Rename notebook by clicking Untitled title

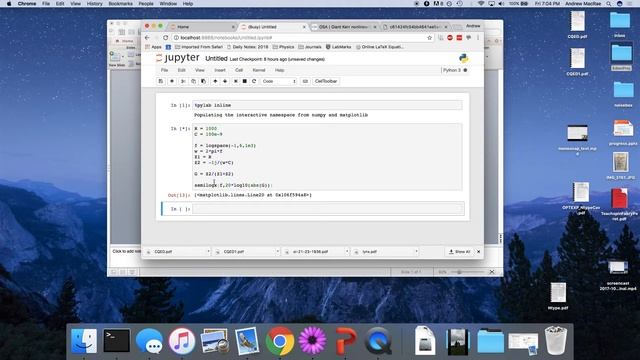point(216,59)
